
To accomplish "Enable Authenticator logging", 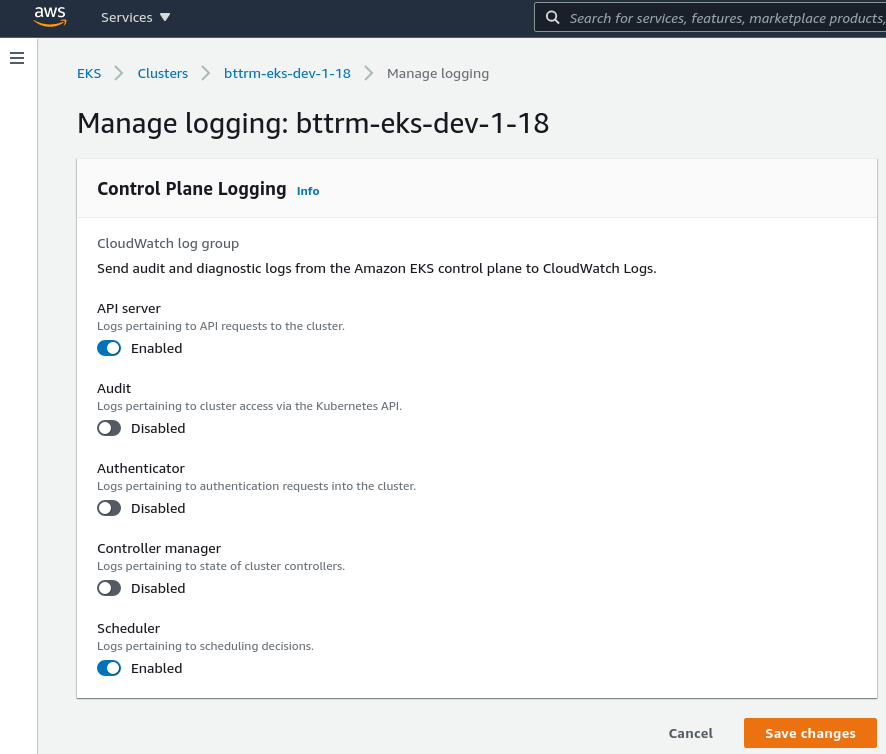I will pos(109,508).
